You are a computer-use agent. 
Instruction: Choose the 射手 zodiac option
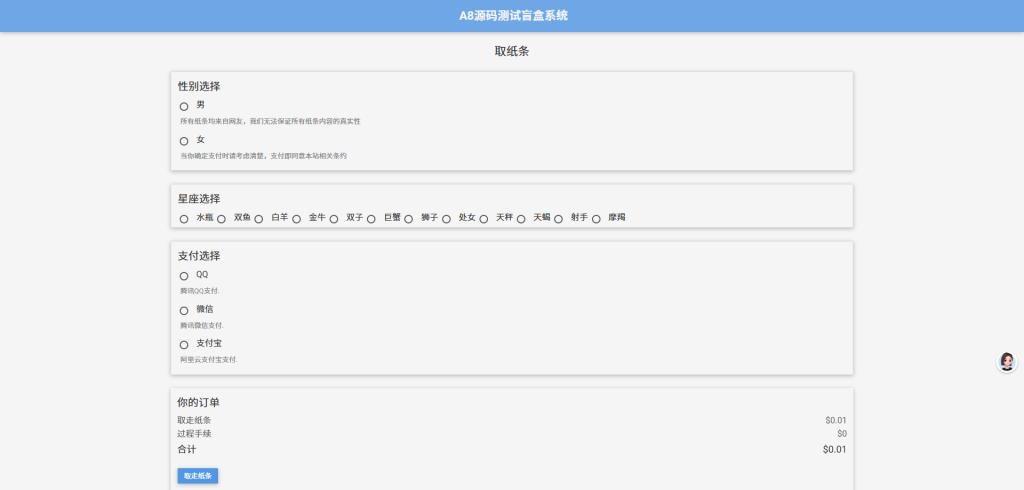point(558,219)
